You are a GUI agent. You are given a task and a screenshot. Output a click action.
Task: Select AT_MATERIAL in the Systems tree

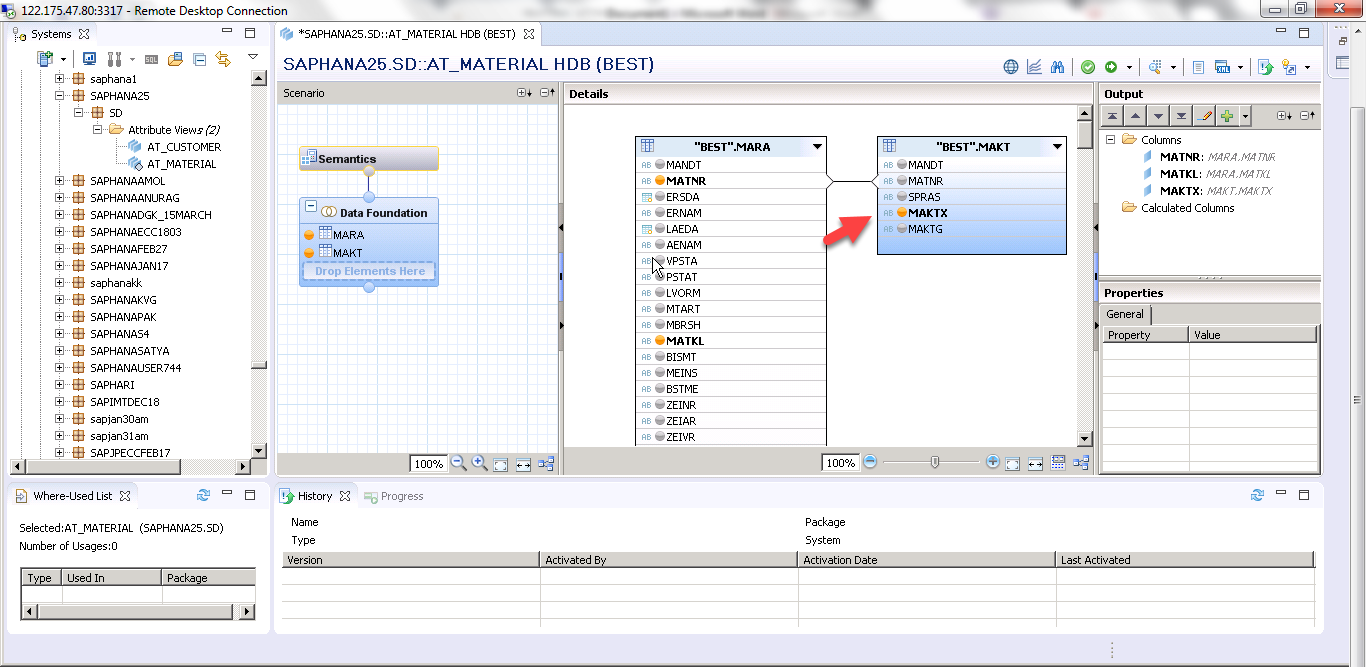coord(181,164)
